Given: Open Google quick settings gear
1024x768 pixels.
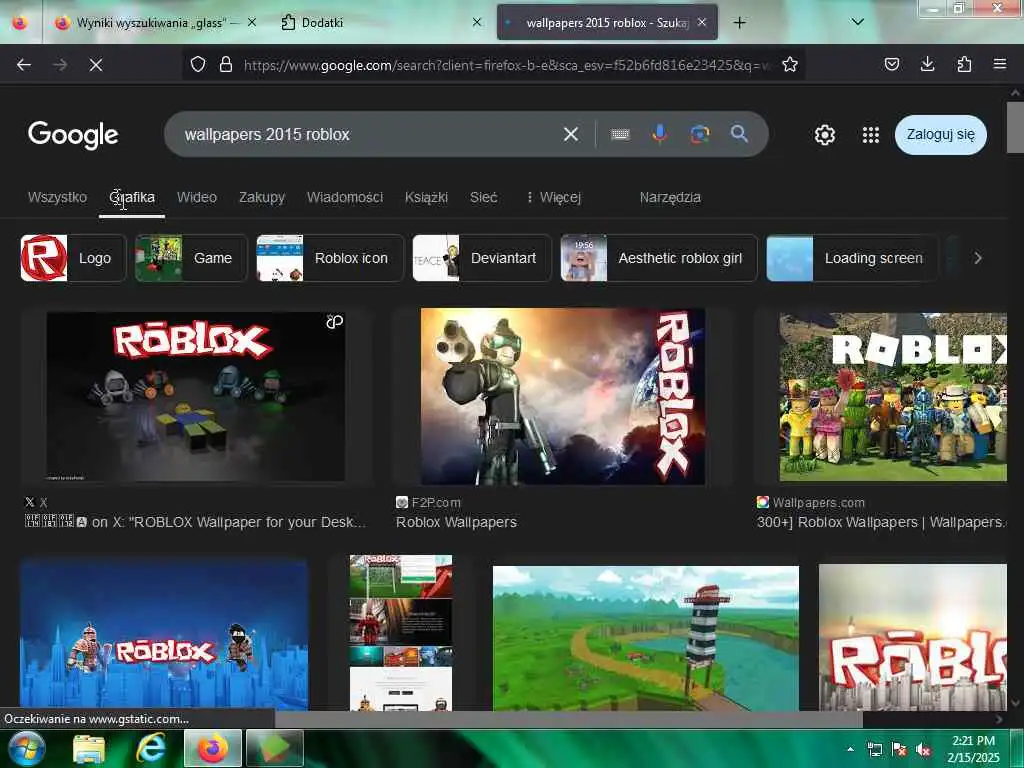Looking at the screenshot, I should [825, 135].
